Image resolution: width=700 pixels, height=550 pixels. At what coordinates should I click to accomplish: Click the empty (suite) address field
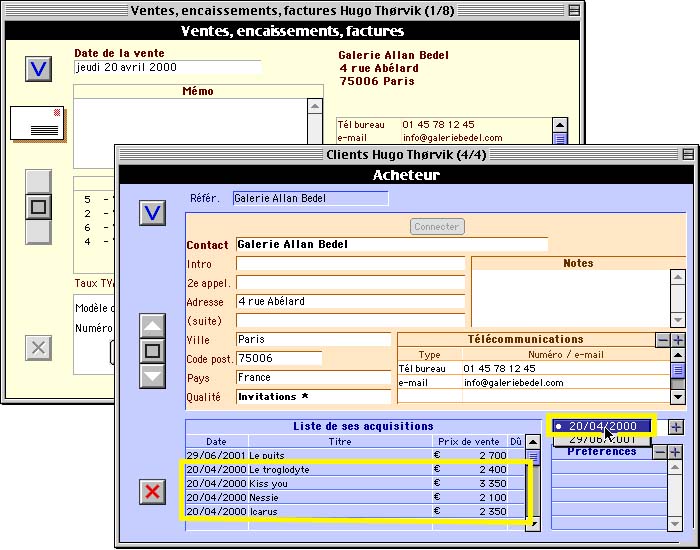coord(350,321)
